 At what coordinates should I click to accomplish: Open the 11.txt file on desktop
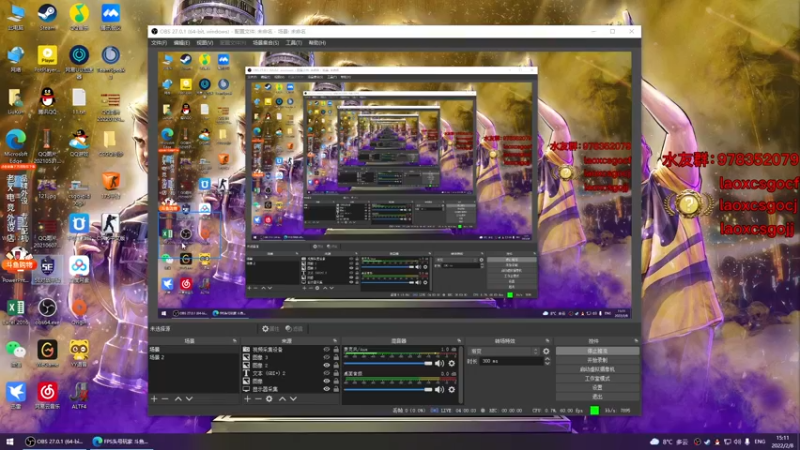coord(79,100)
